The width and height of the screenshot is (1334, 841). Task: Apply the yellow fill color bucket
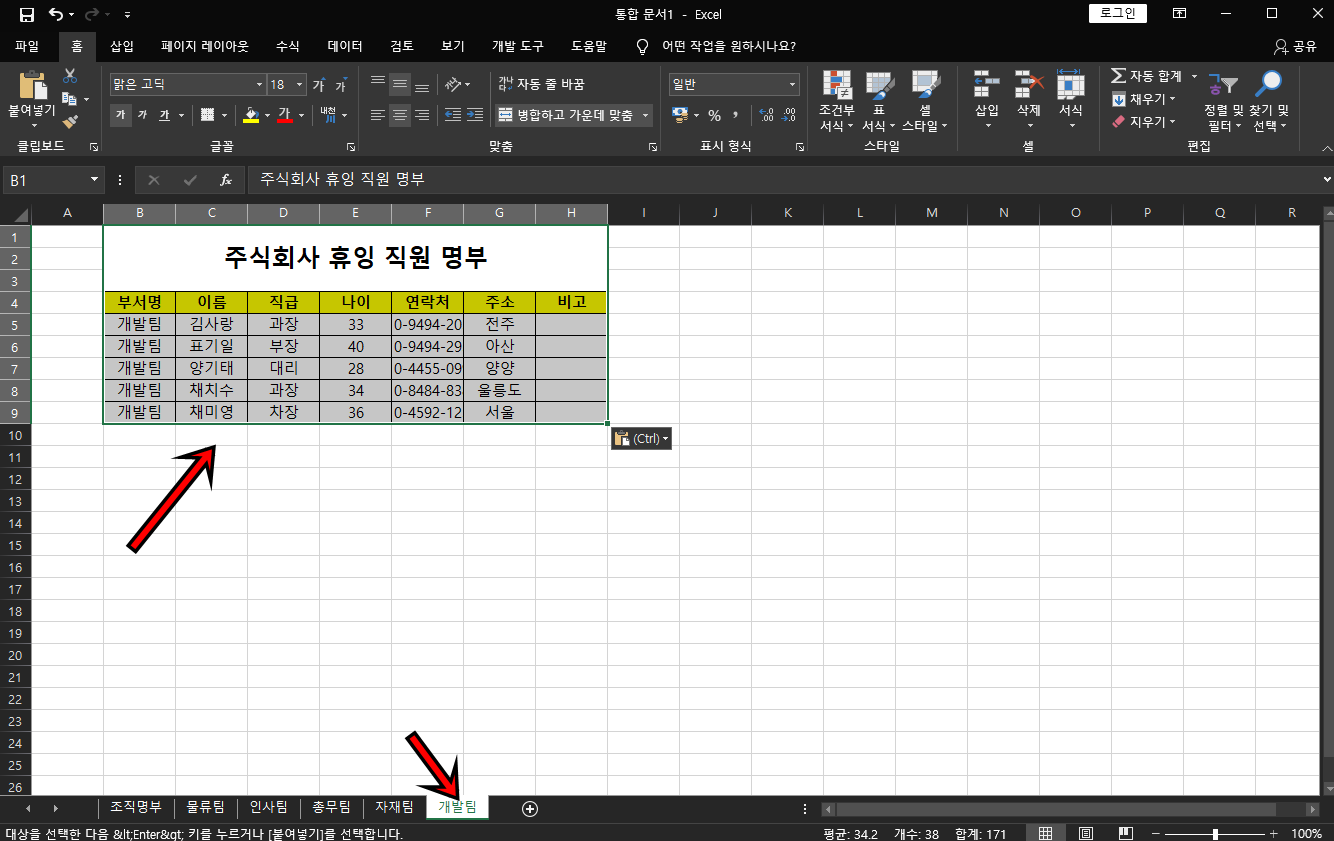(252, 115)
